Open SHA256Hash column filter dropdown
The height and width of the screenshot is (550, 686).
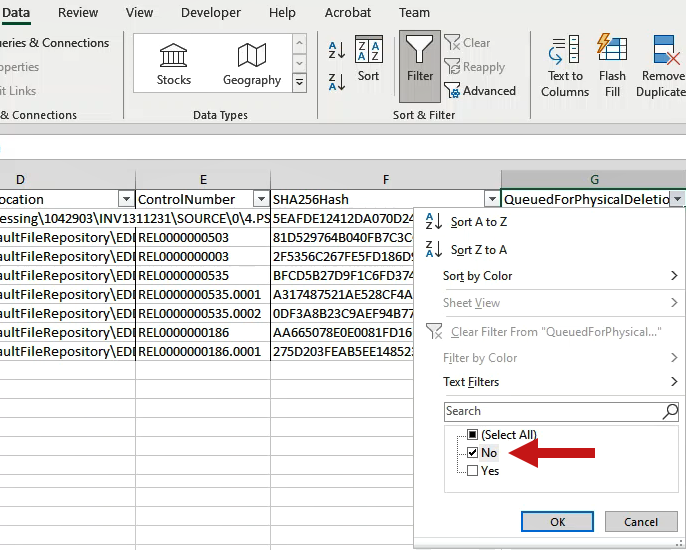pos(492,200)
